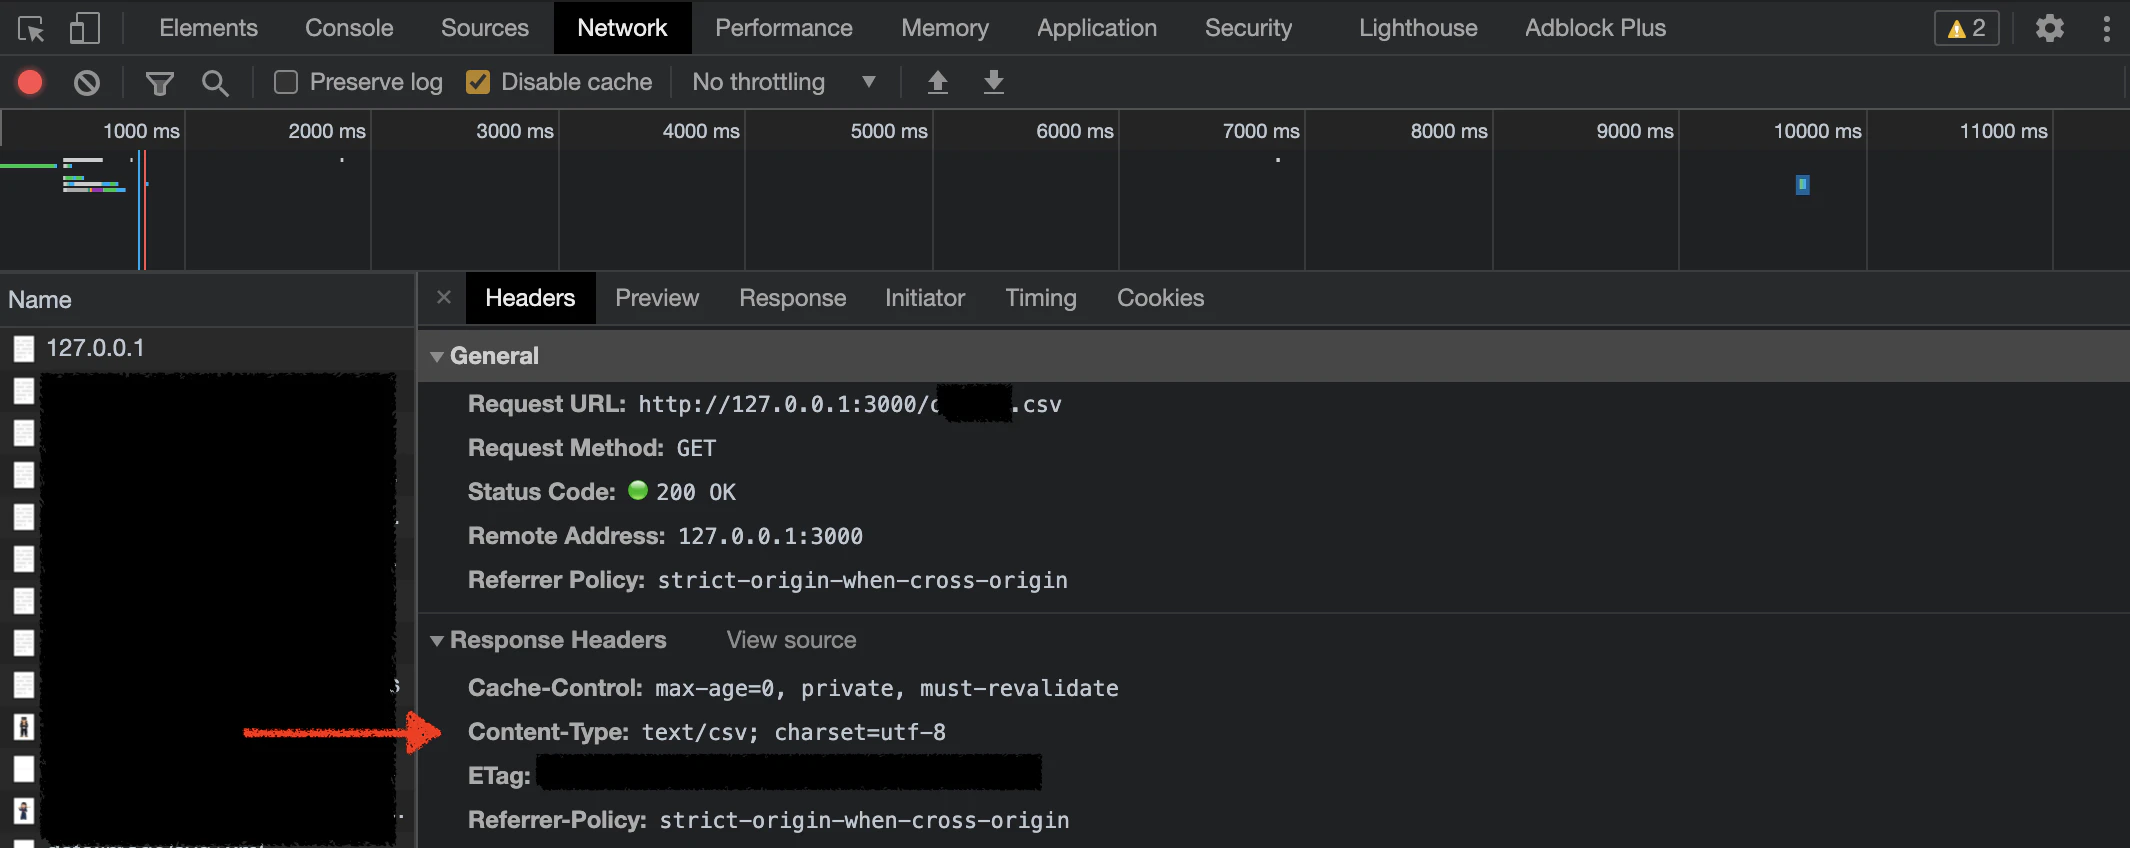This screenshot has width=2130, height=848.
Task: Collapse the Response Headers section
Action: [x=437, y=640]
